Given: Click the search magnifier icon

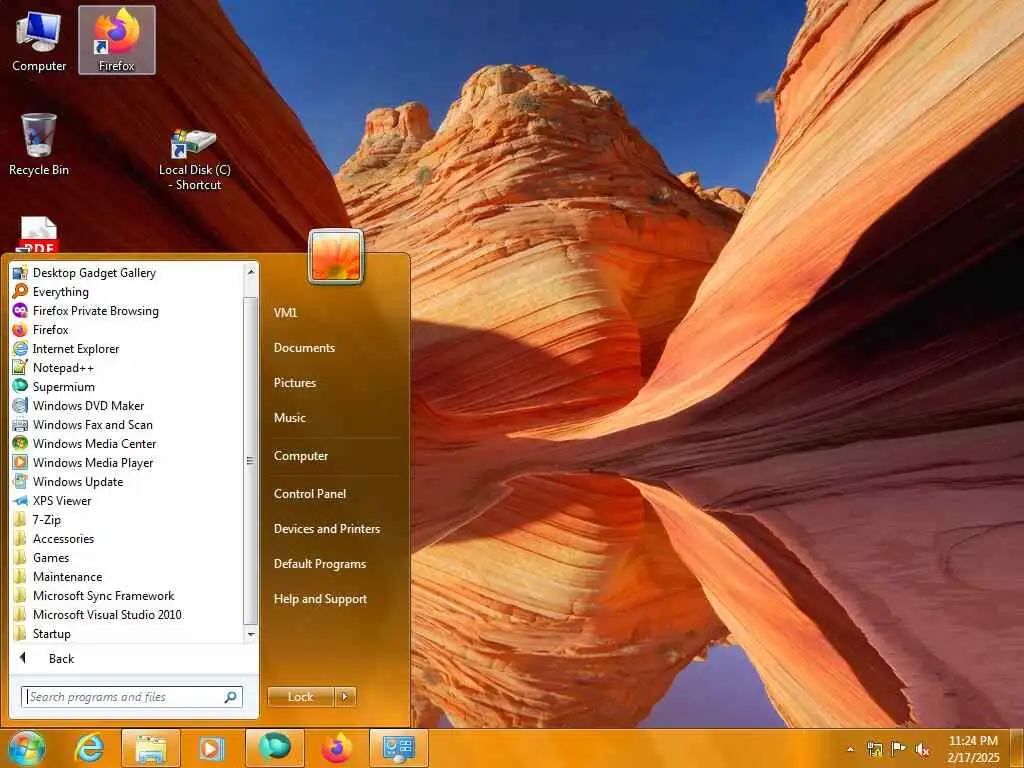Looking at the screenshot, I should [x=231, y=697].
